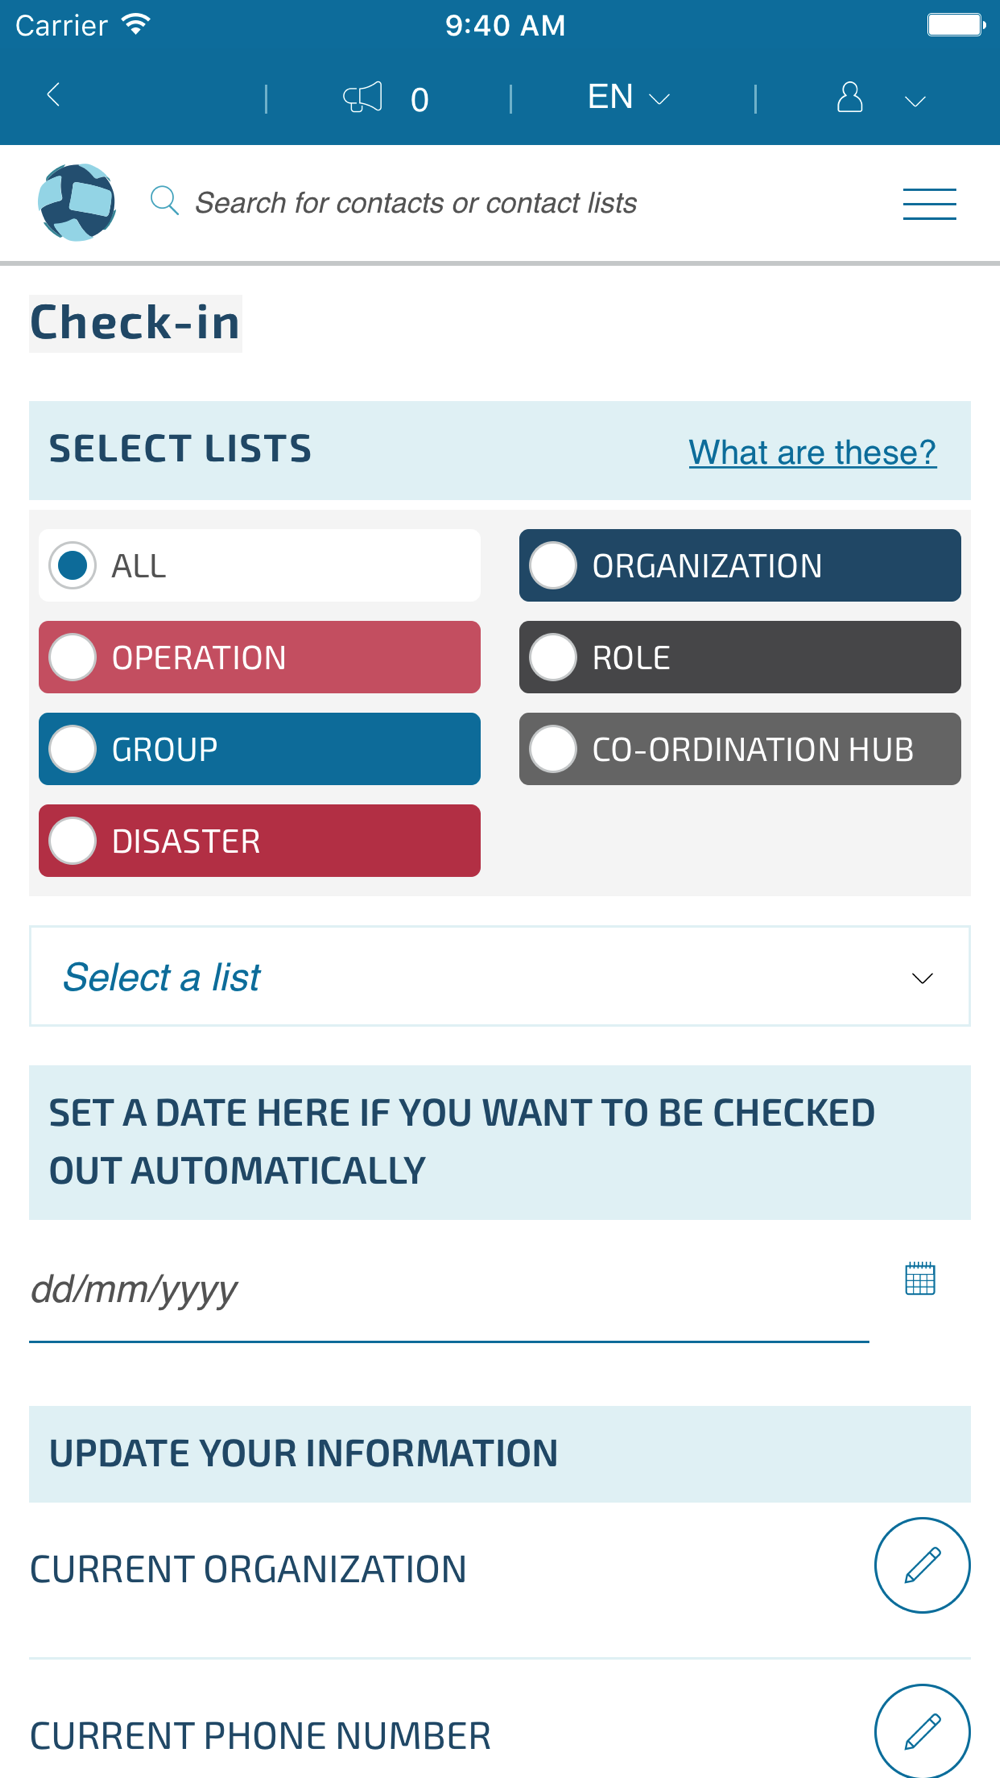Select the Operation radio button
This screenshot has height=1778, width=1000.
[73, 658]
